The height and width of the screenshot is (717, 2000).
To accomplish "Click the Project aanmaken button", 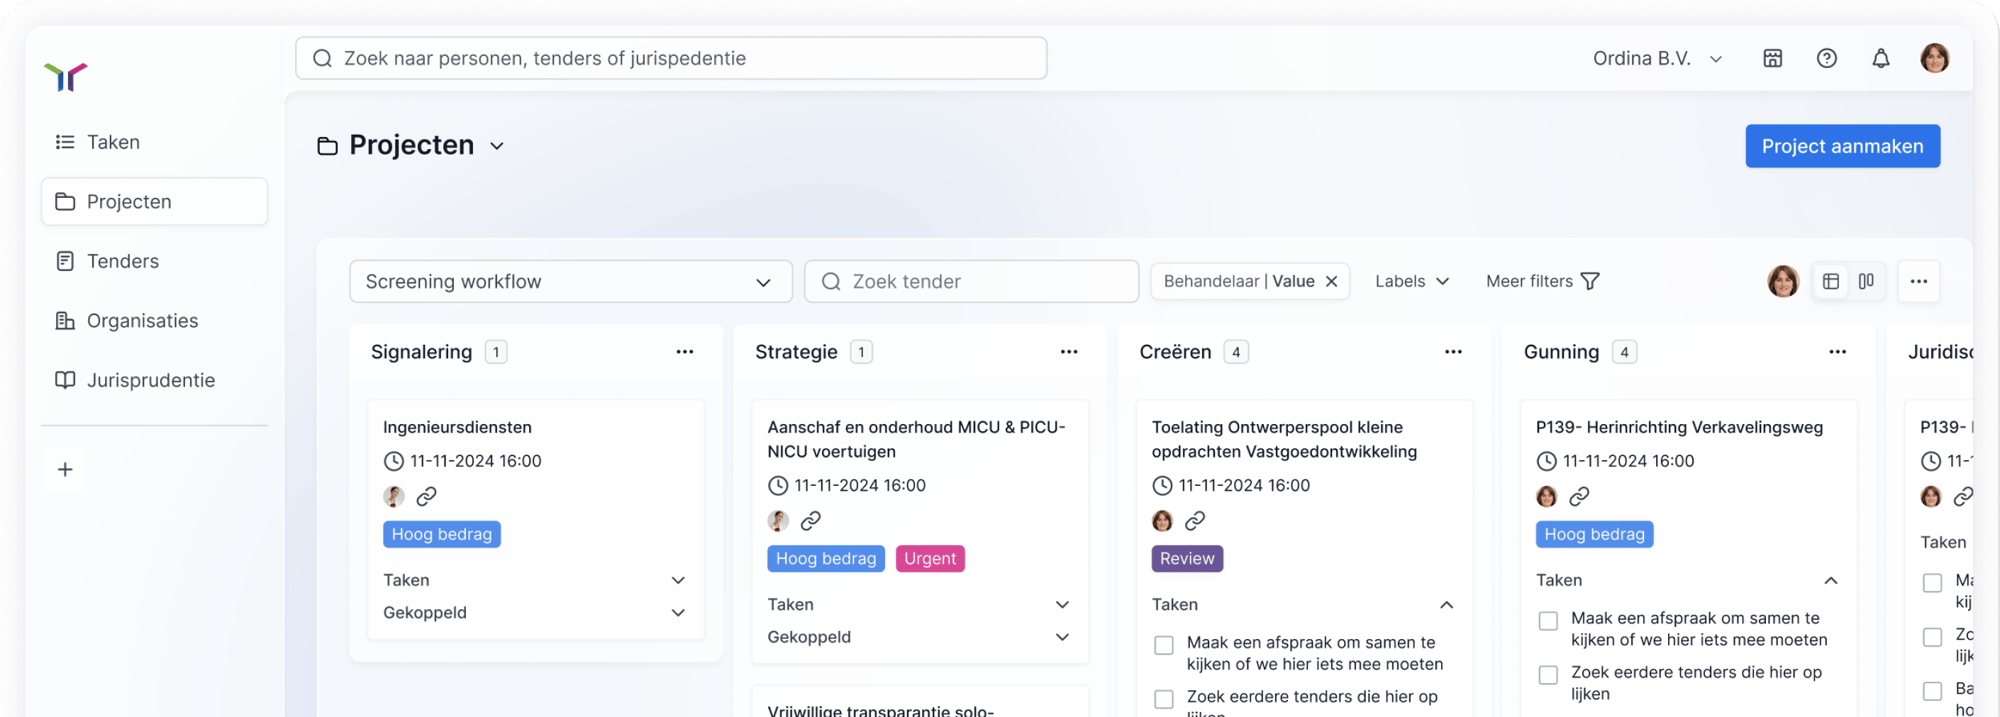I will (1842, 146).
